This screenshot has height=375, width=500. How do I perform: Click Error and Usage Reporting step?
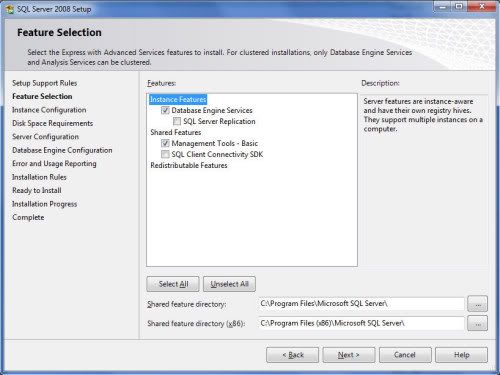pos(54,164)
